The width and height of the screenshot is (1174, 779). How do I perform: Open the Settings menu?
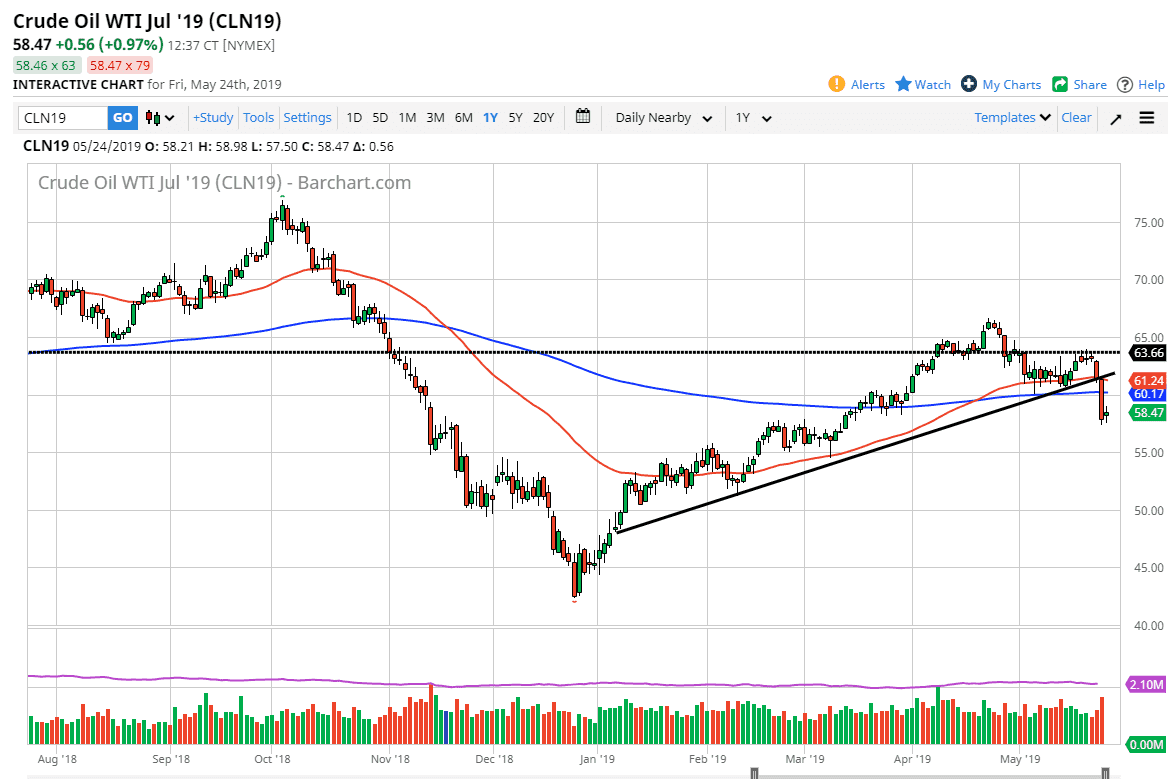click(x=307, y=118)
